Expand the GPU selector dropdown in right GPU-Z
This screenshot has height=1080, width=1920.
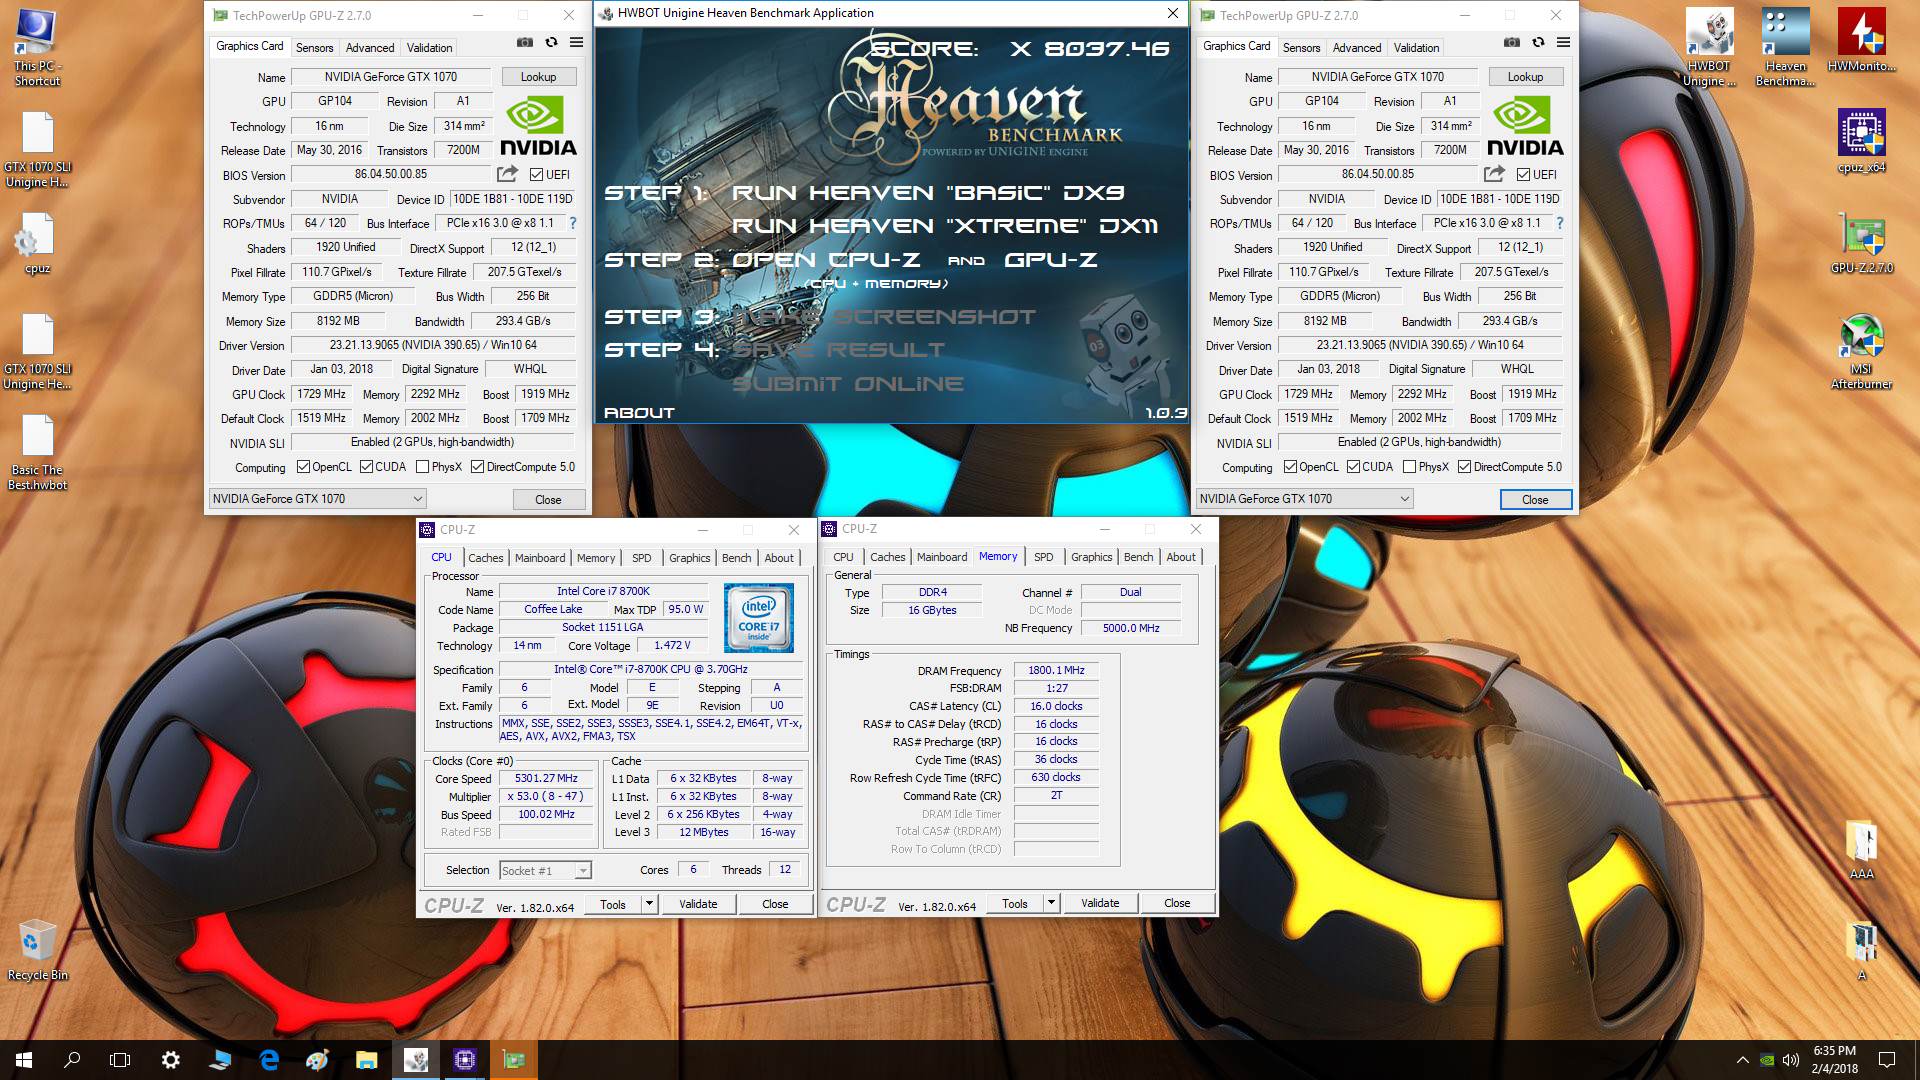point(1305,499)
